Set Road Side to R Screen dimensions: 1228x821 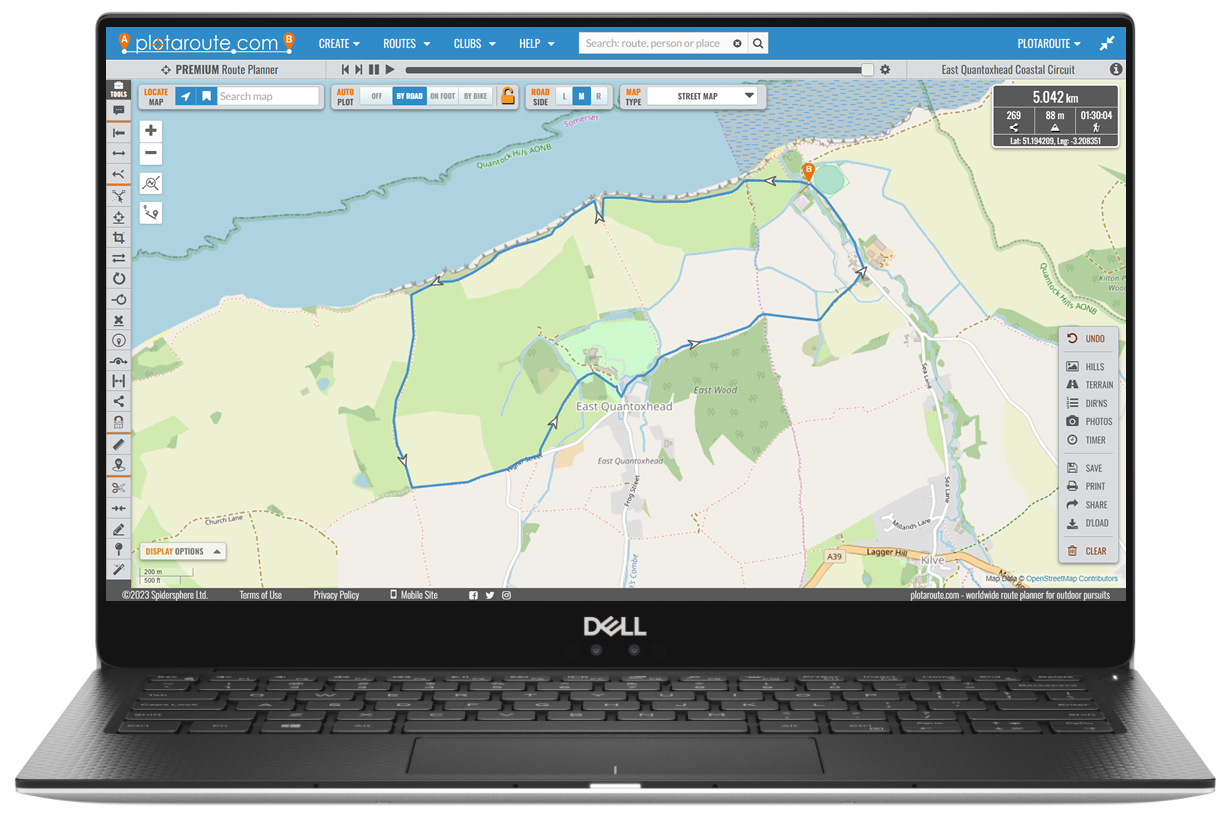tap(598, 96)
